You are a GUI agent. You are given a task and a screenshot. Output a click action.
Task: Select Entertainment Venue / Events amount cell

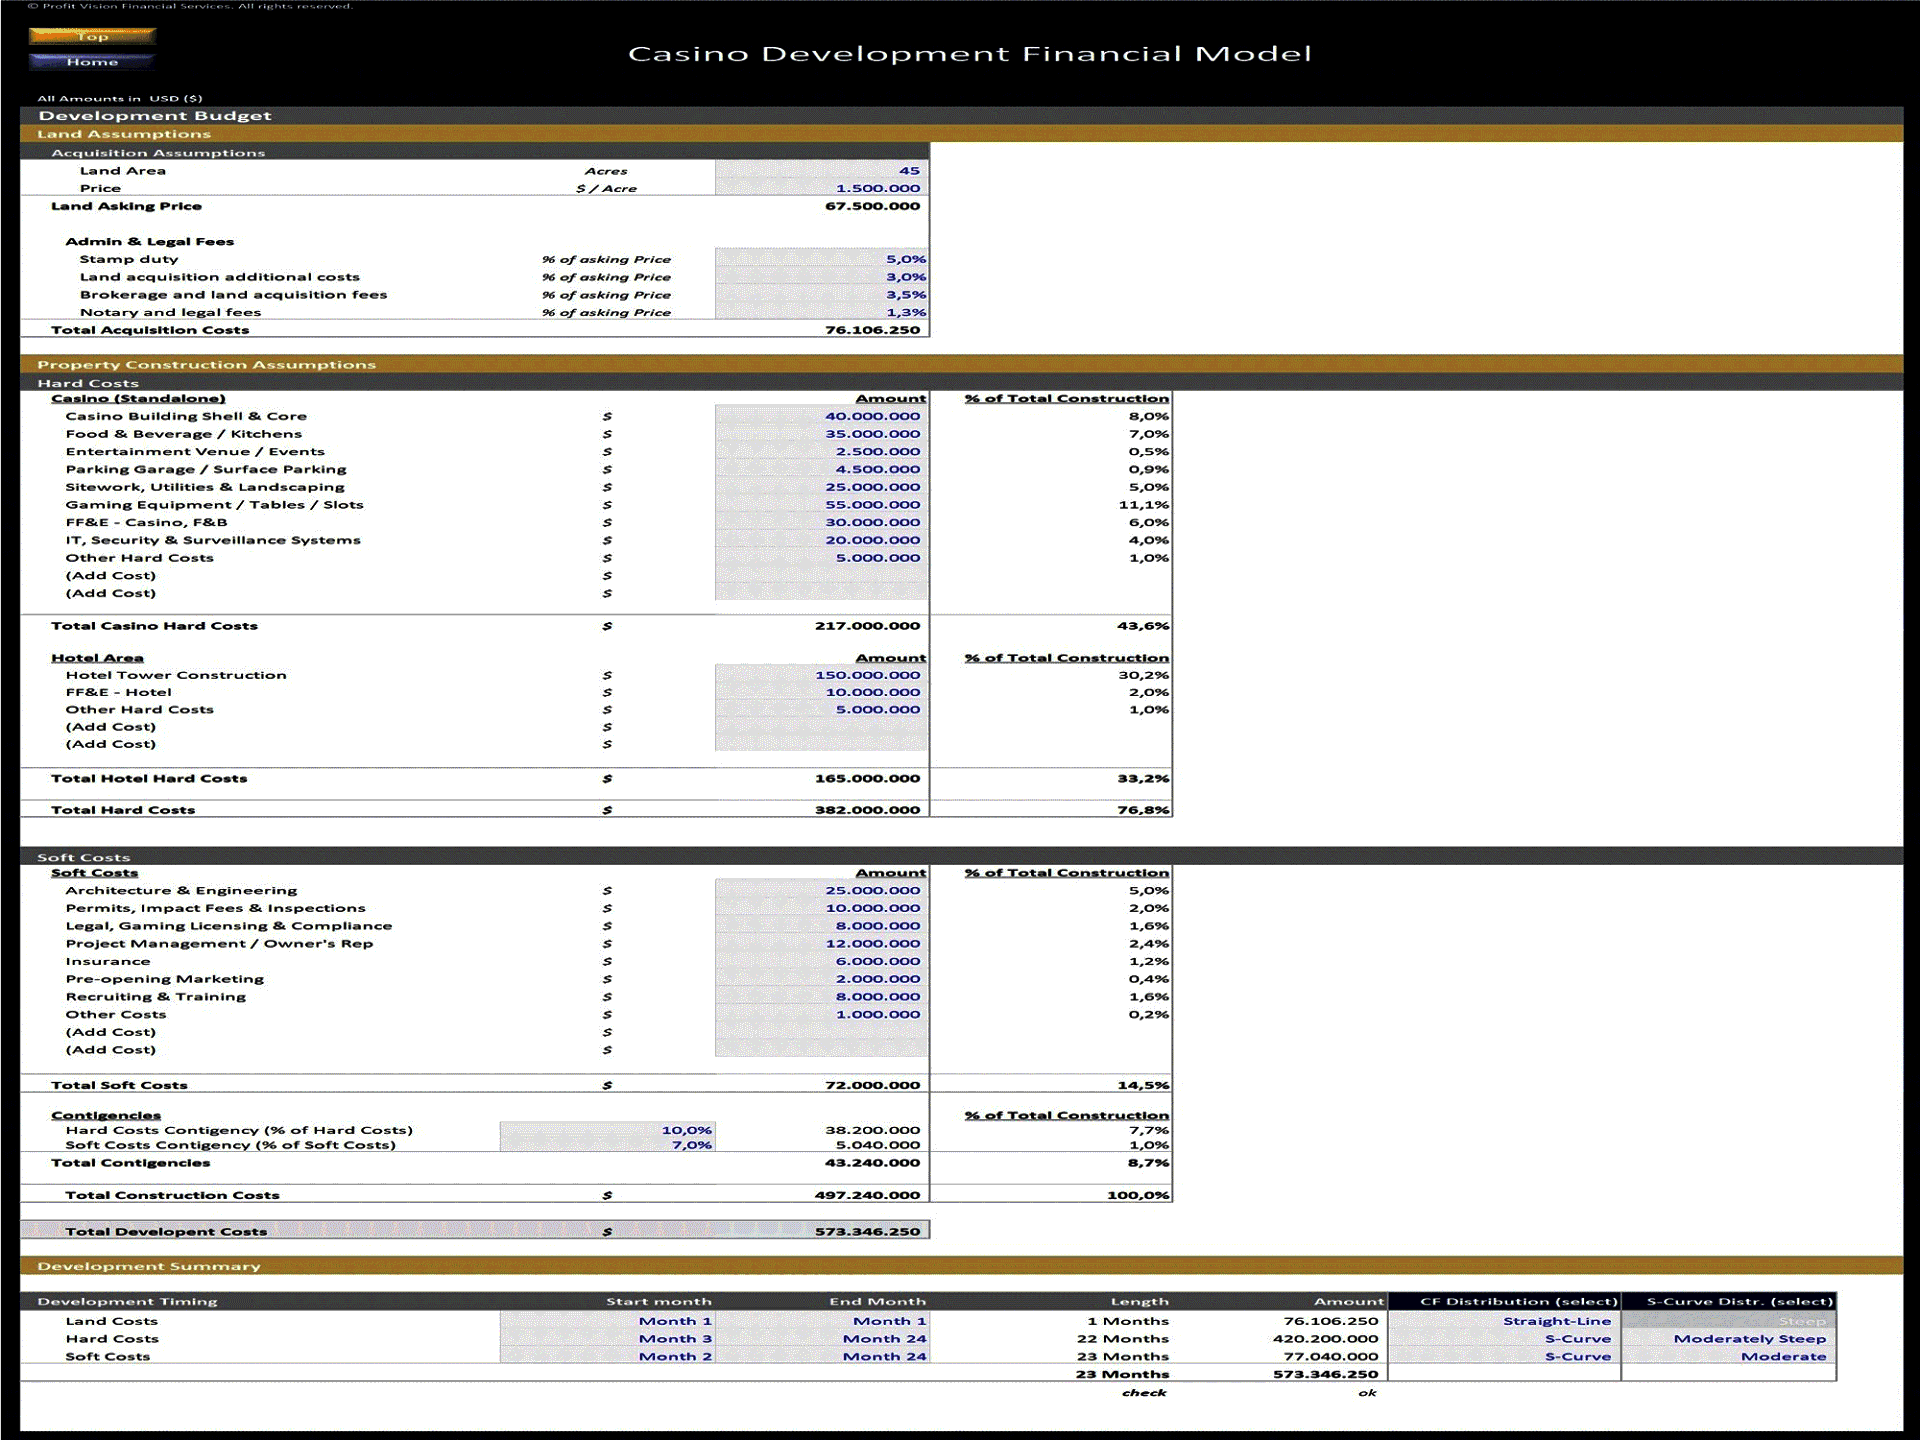(821, 451)
